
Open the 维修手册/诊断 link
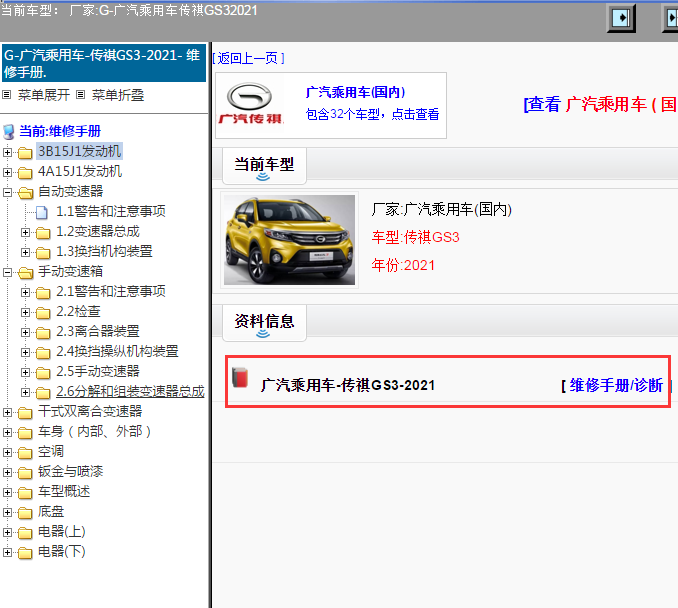pyautogui.click(x=616, y=385)
